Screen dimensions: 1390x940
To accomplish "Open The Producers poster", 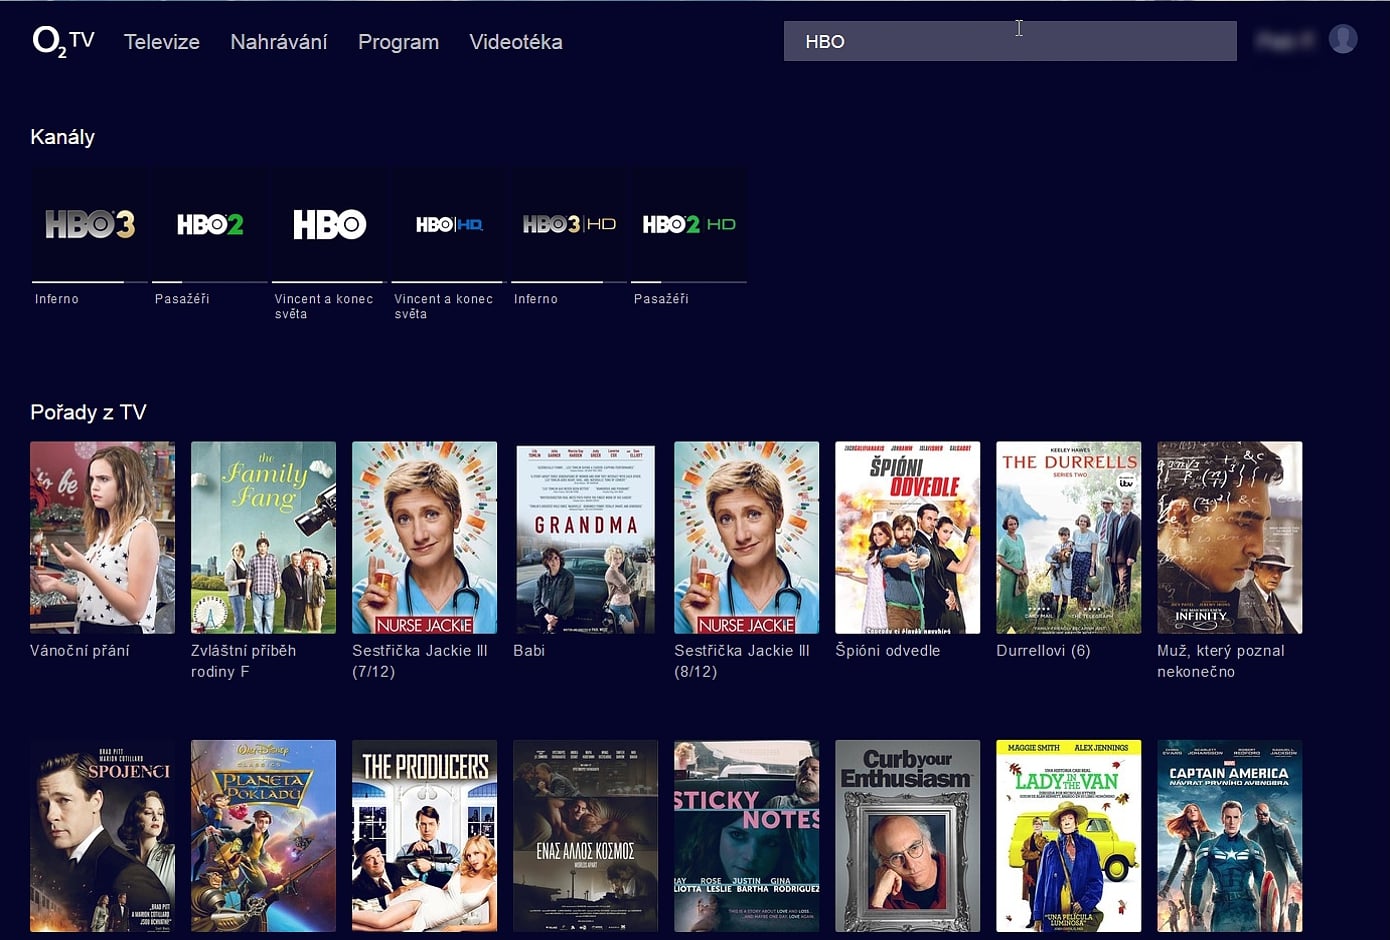I will point(424,836).
